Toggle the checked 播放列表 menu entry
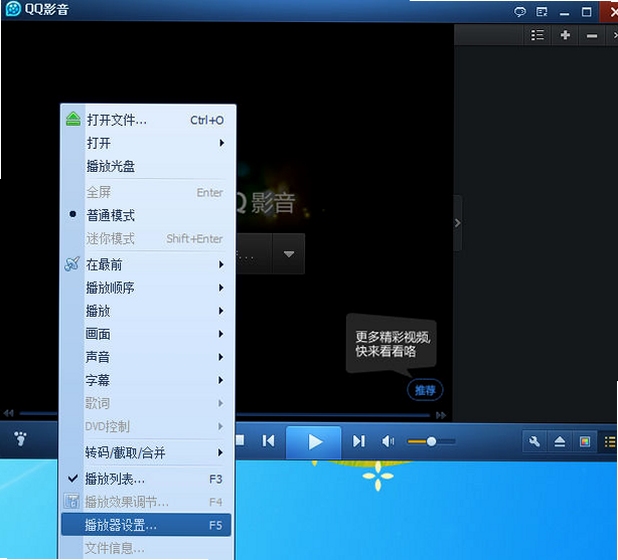This screenshot has height=560, width=618. coord(146,479)
